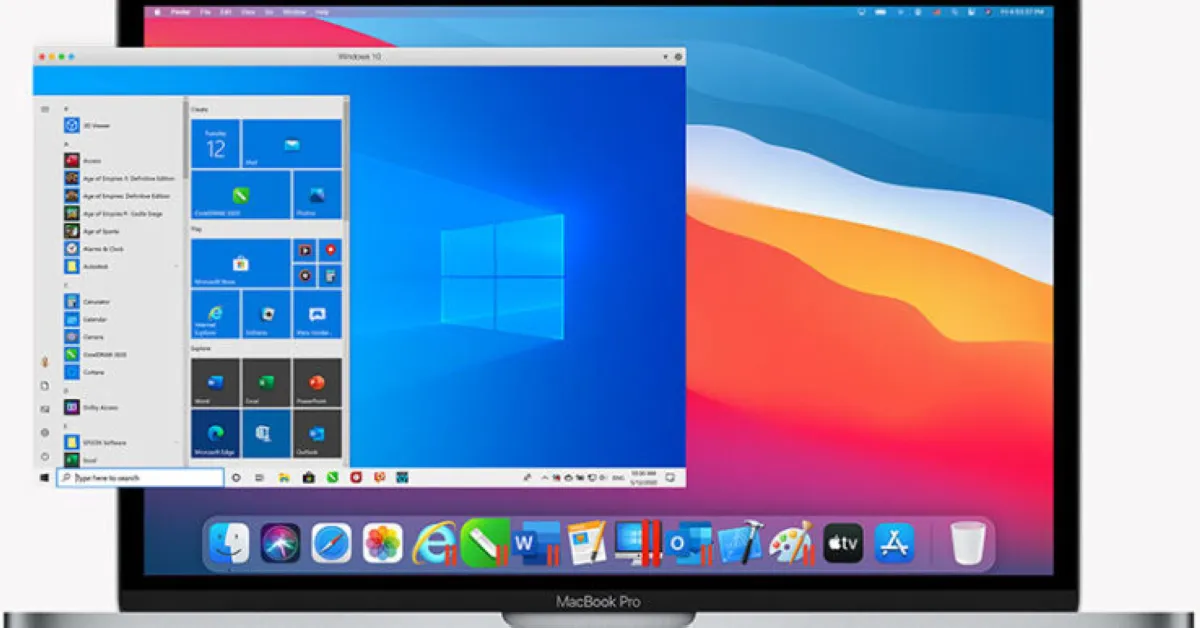
Task: Open the Outlook tile in Explore group
Action: point(317,434)
